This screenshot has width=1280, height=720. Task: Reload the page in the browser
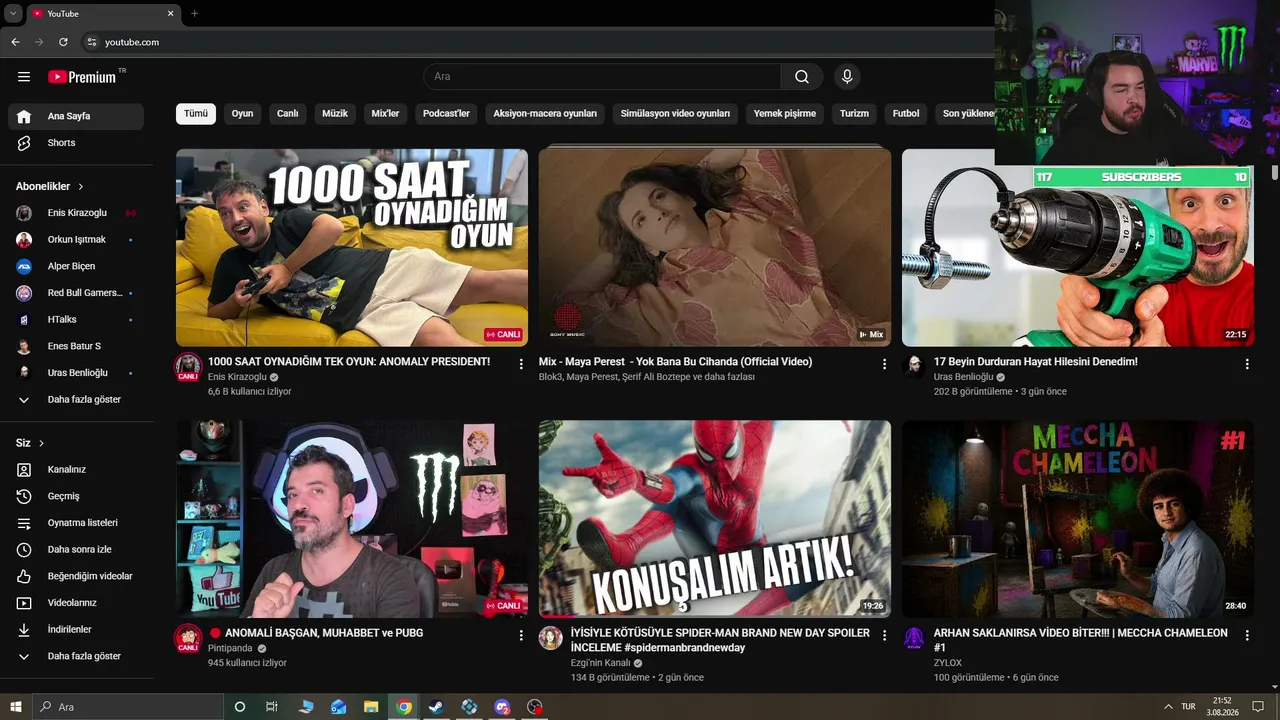(x=63, y=42)
